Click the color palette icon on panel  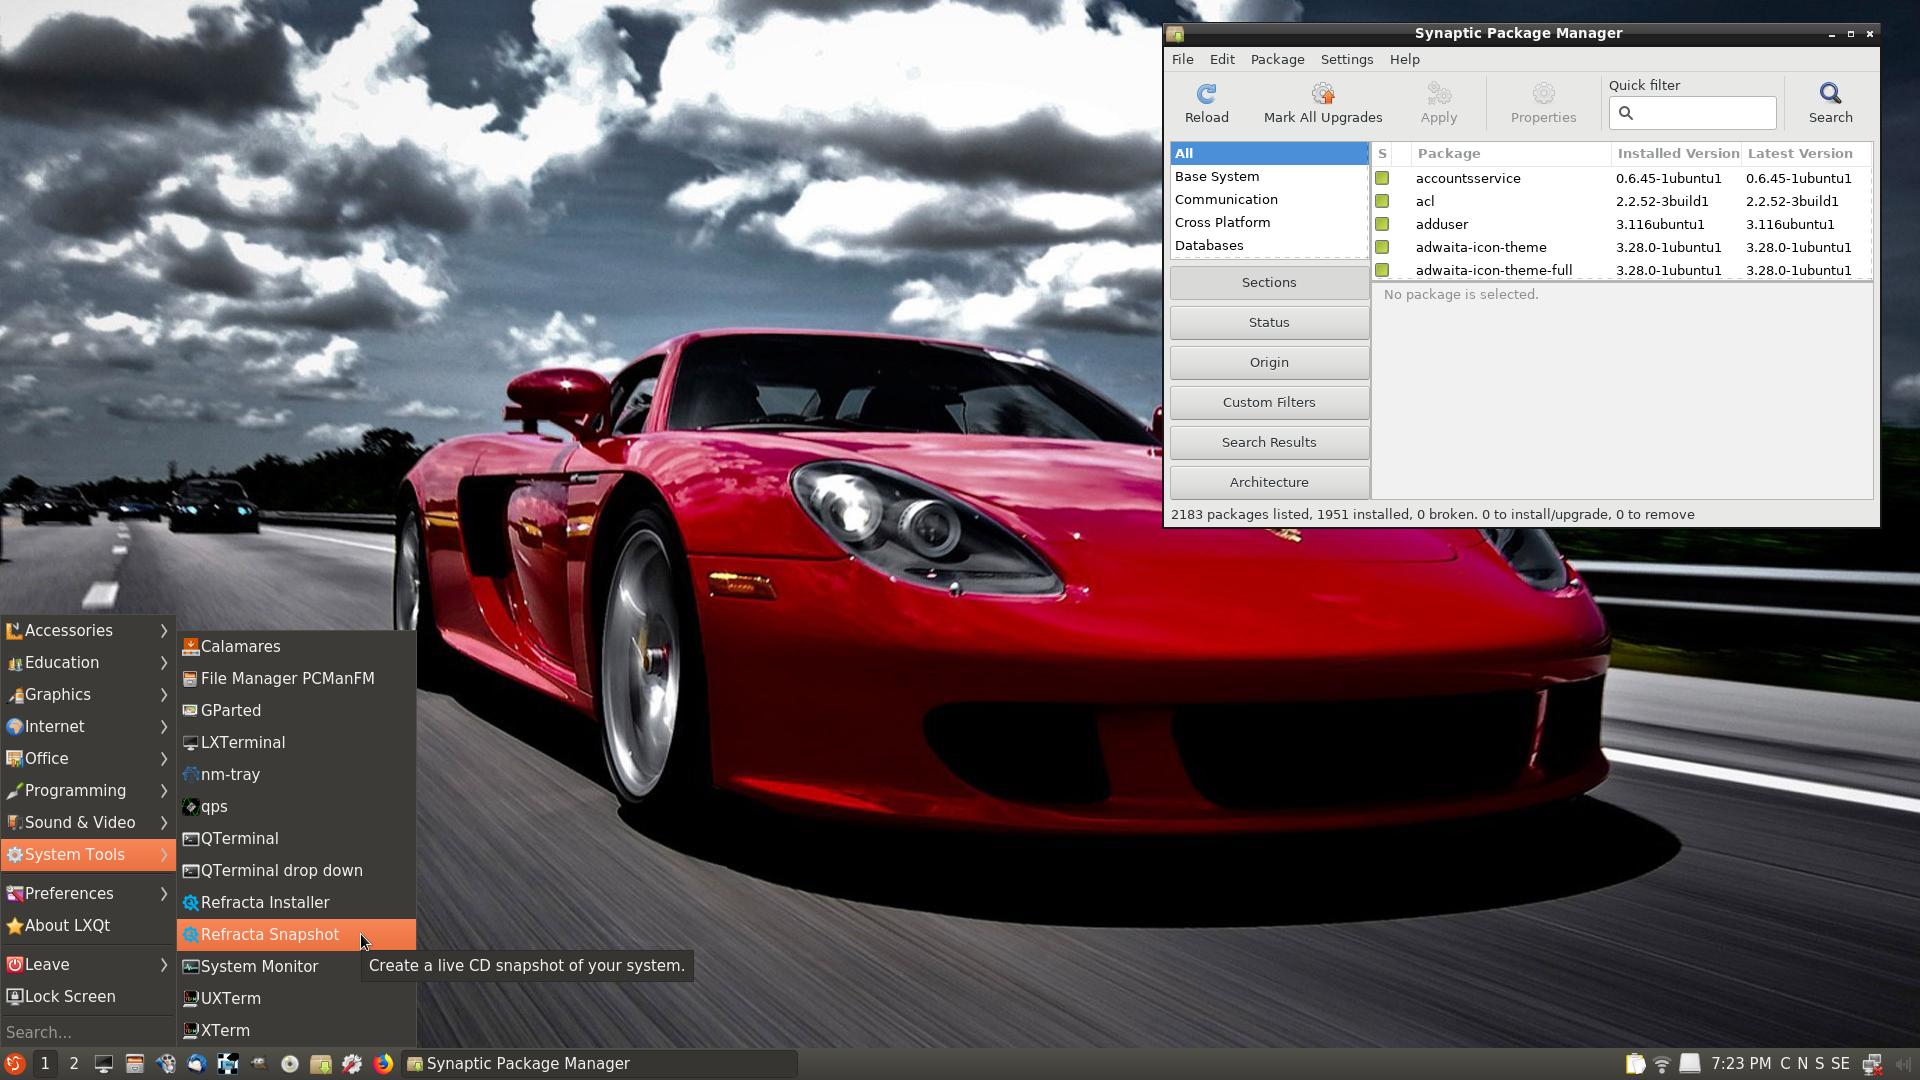(x=165, y=1064)
